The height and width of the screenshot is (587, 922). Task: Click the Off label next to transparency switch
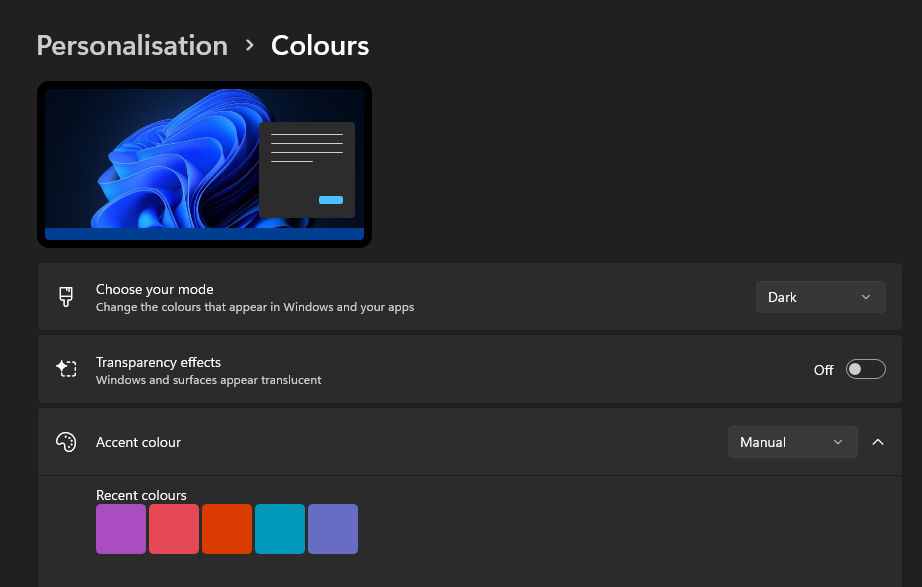[823, 370]
